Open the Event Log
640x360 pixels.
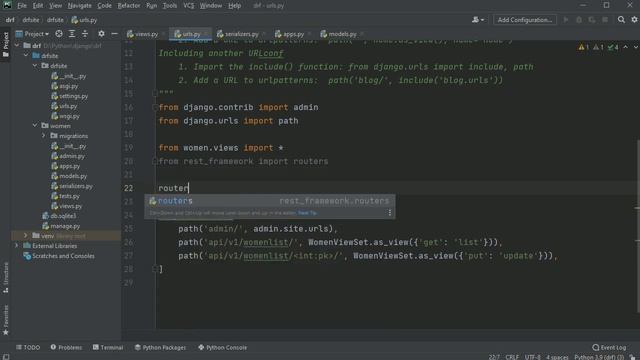(x=609, y=347)
